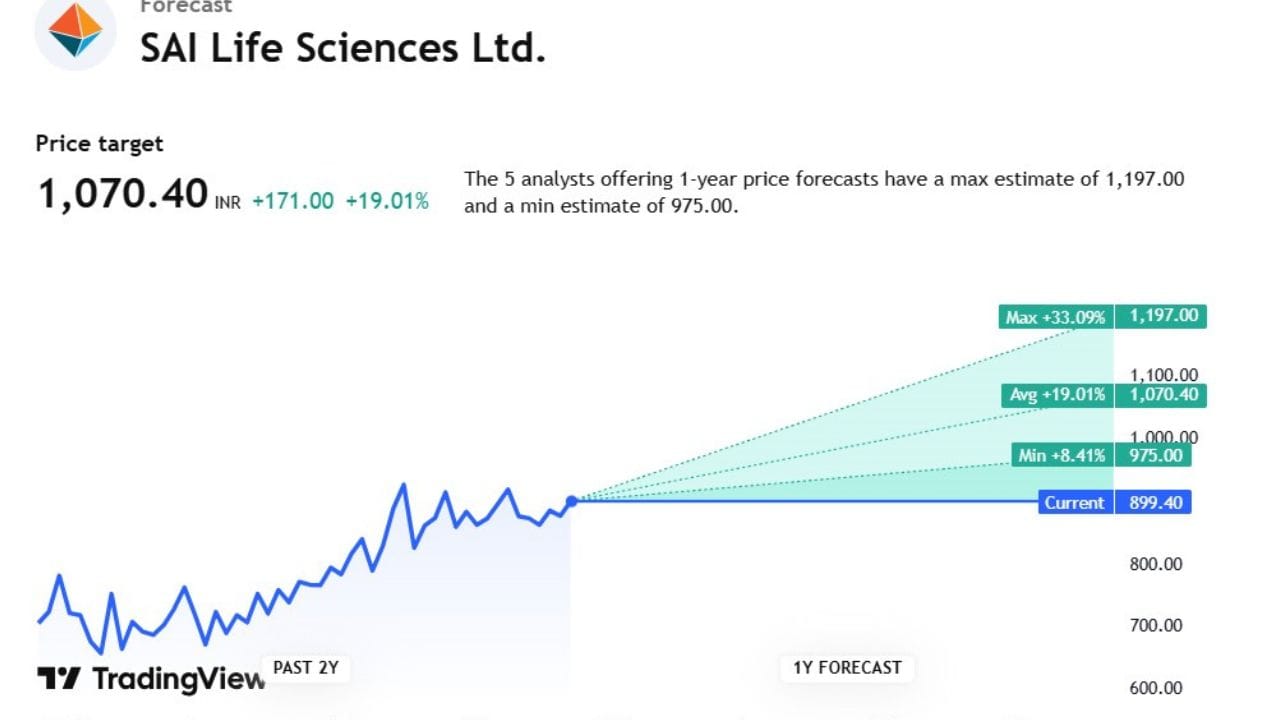Select the PAST 2Y label
The width and height of the screenshot is (1280, 720).
(x=306, y=667)
